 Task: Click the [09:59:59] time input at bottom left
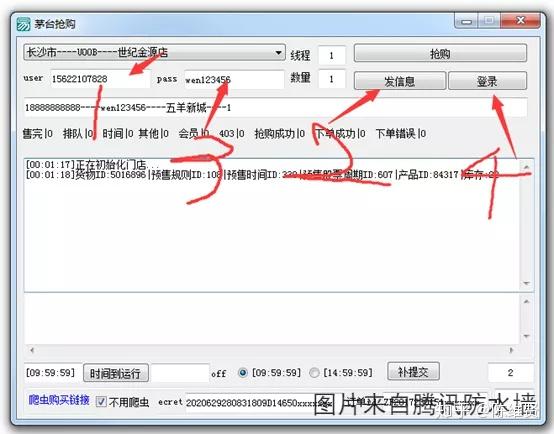click(x=53, y=373)
